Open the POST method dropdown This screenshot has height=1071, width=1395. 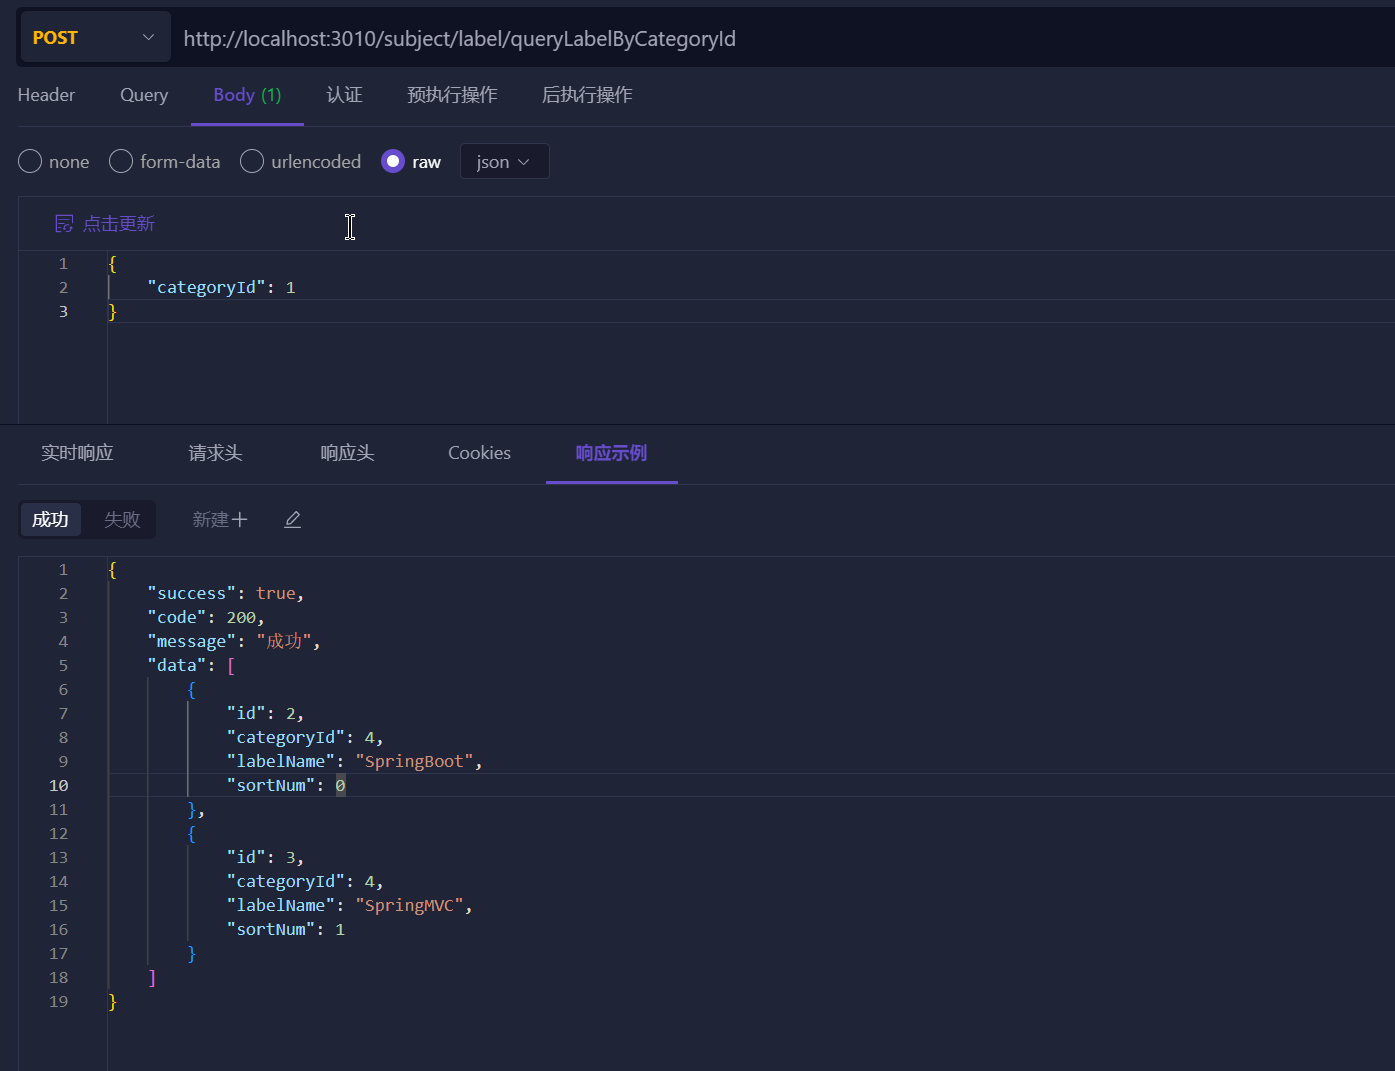coord(95,37)
